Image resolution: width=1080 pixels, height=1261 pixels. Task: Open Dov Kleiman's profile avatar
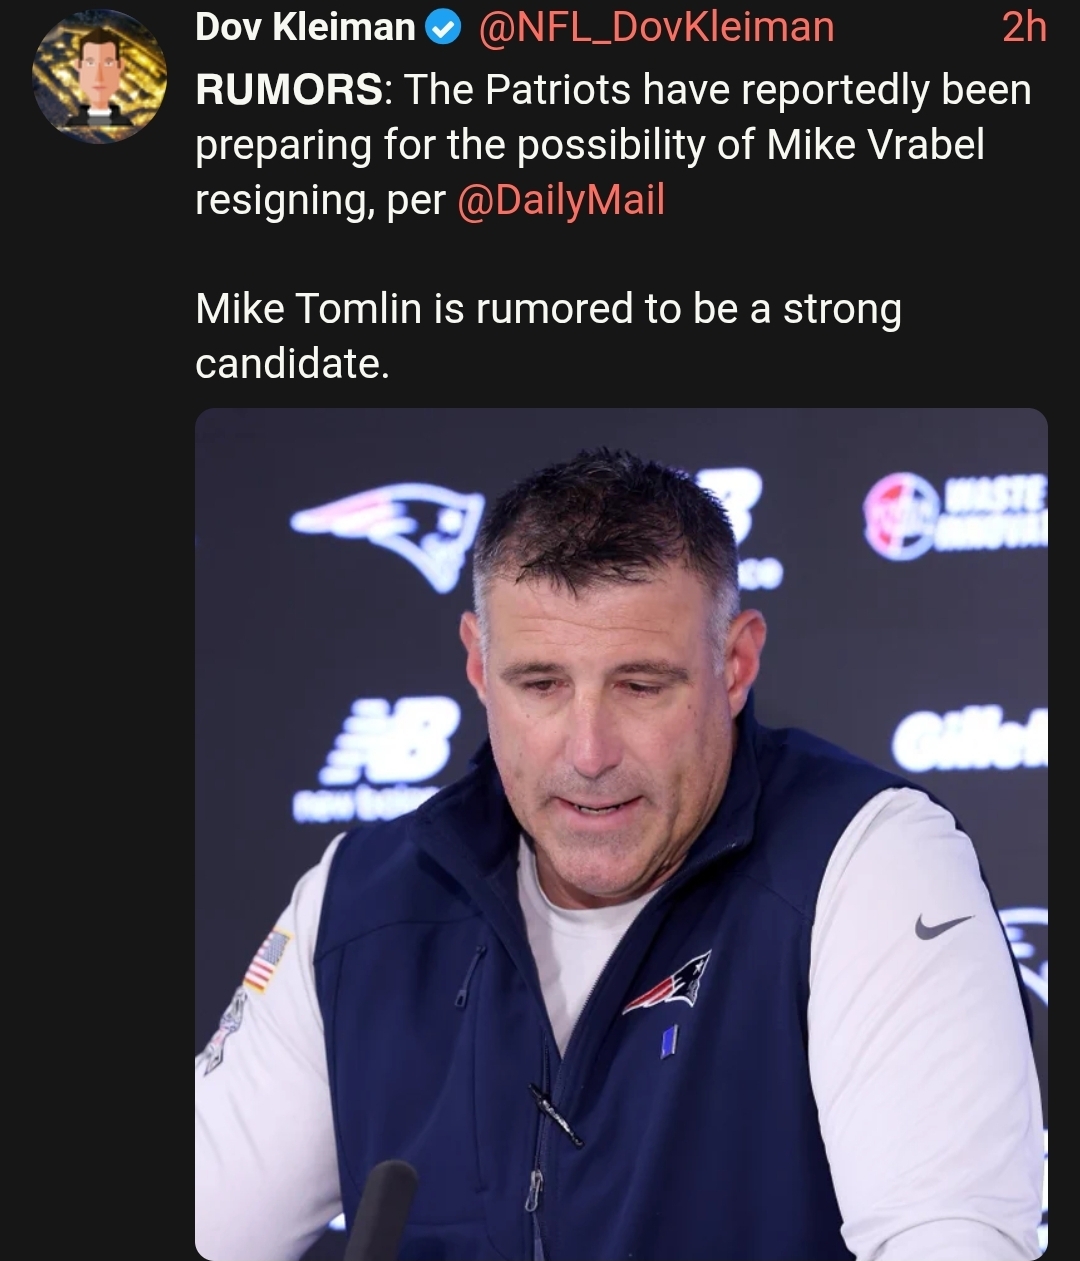tap(99, 77)
